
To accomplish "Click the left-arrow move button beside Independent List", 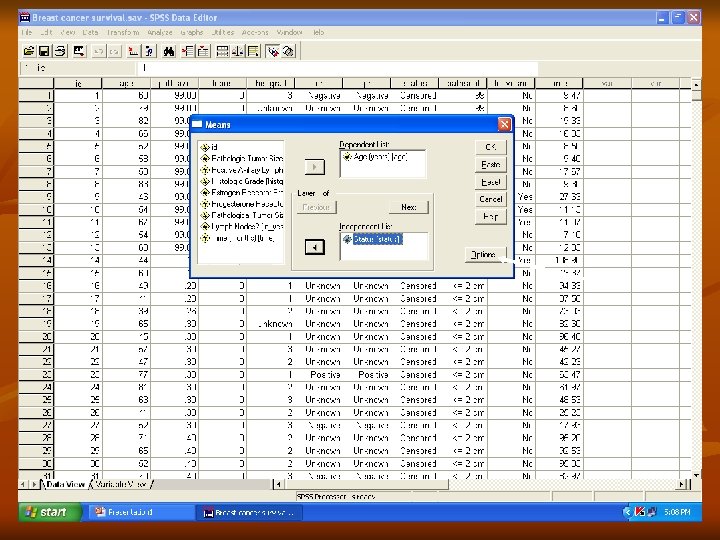I will [x=315, y=247].
